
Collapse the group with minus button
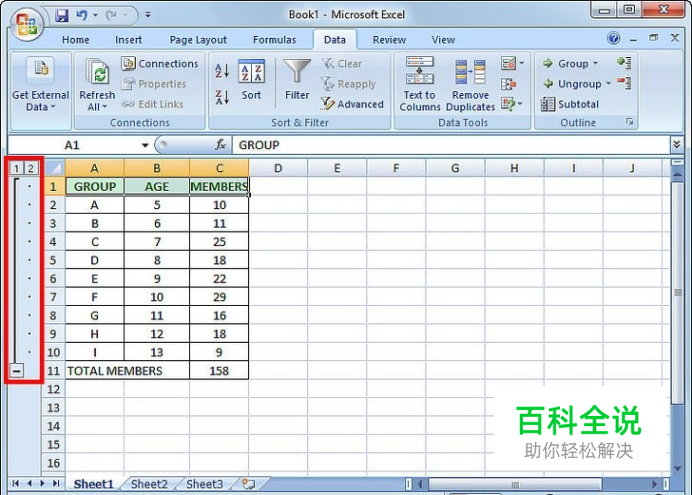(16, 371)
